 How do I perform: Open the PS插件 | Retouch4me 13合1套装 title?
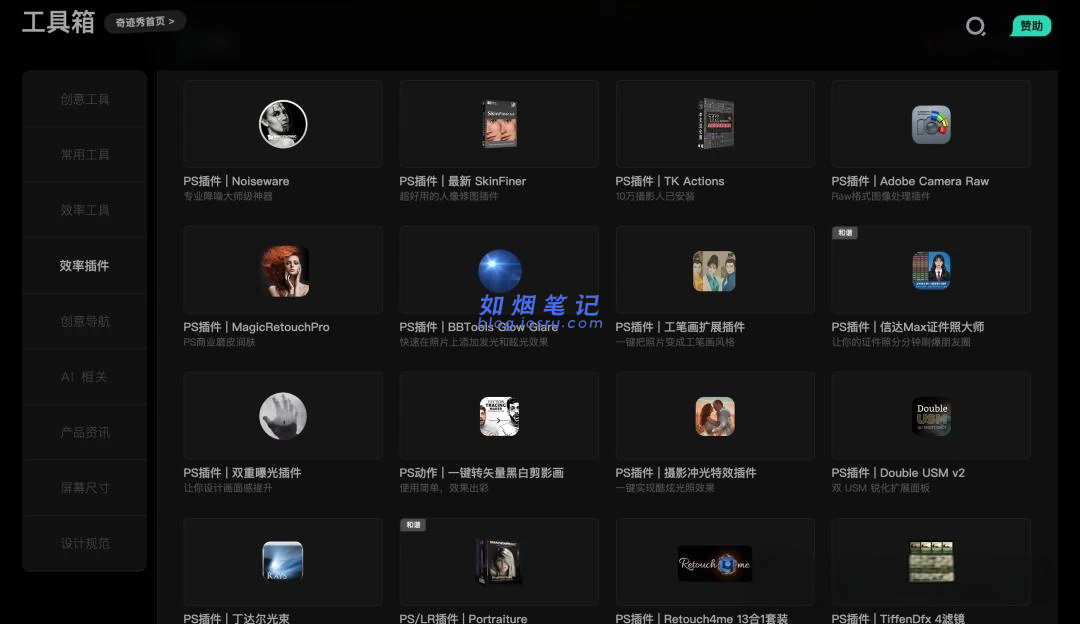(701, 618)
